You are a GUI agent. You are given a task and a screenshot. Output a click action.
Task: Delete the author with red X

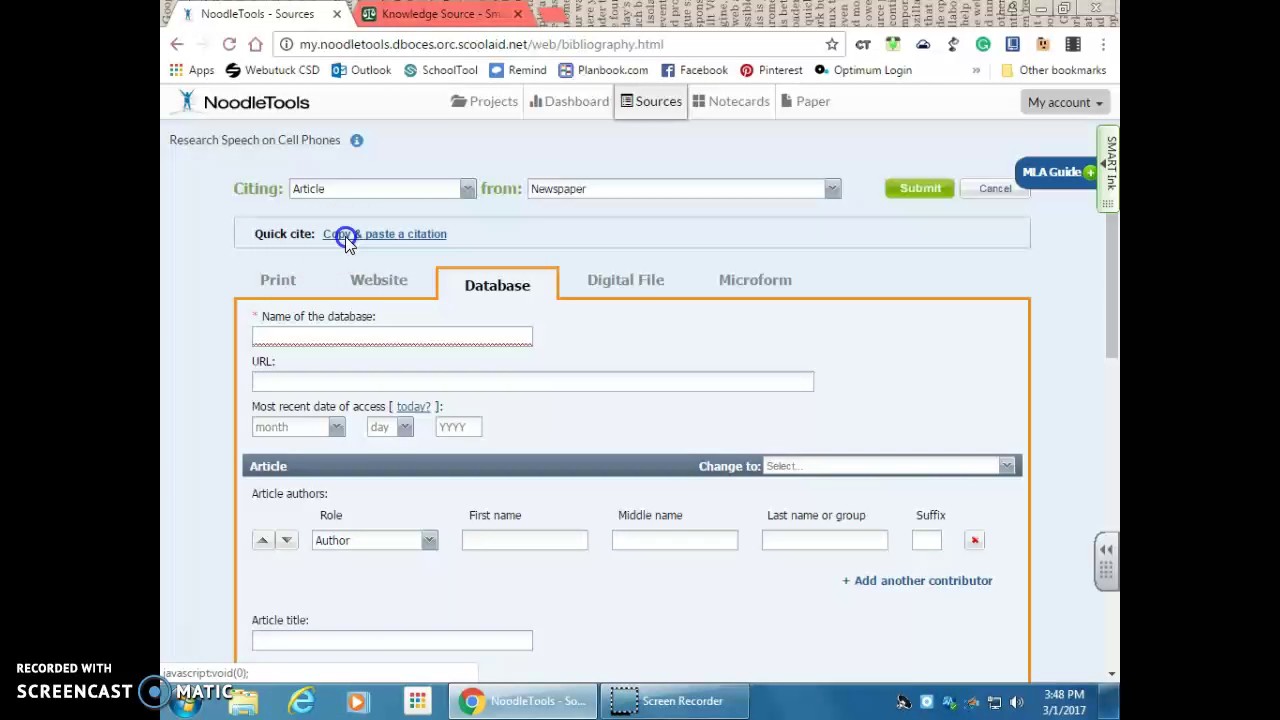(x=974, y=540)
